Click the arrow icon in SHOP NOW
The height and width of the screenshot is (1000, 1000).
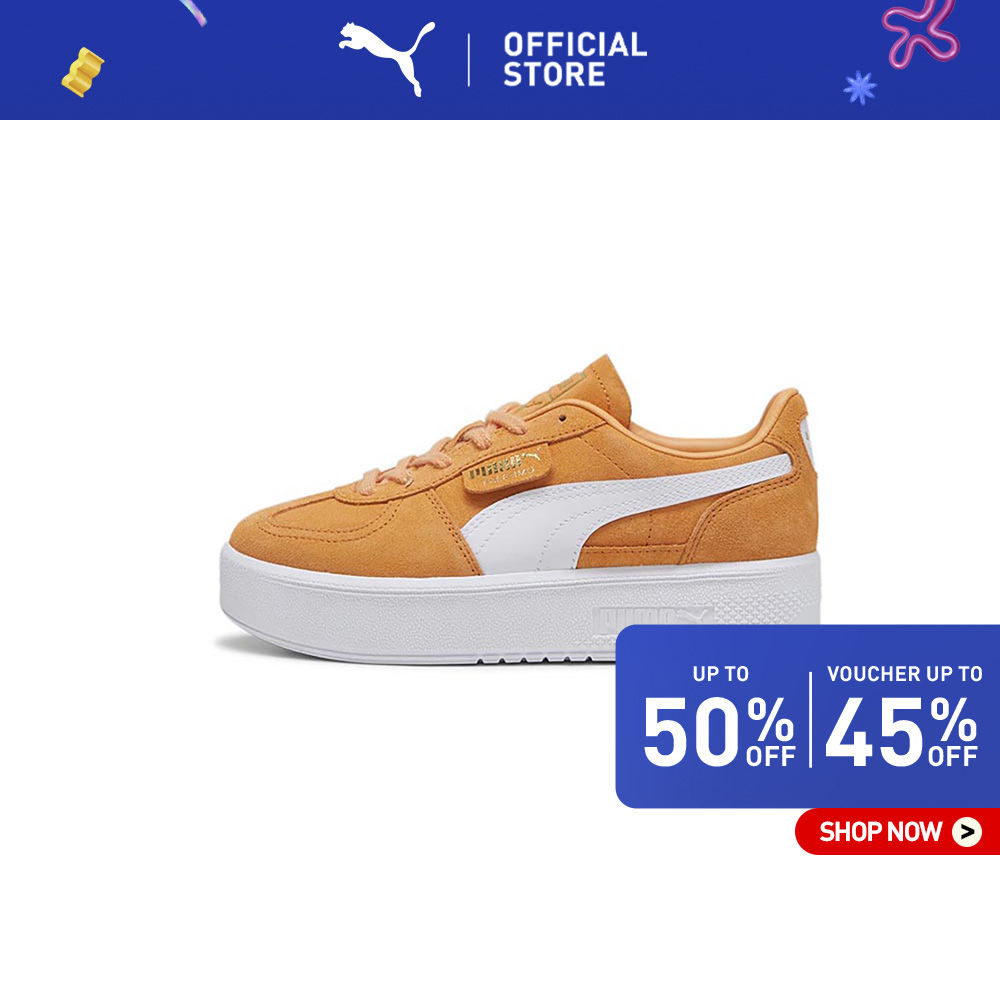coord(967,832)
